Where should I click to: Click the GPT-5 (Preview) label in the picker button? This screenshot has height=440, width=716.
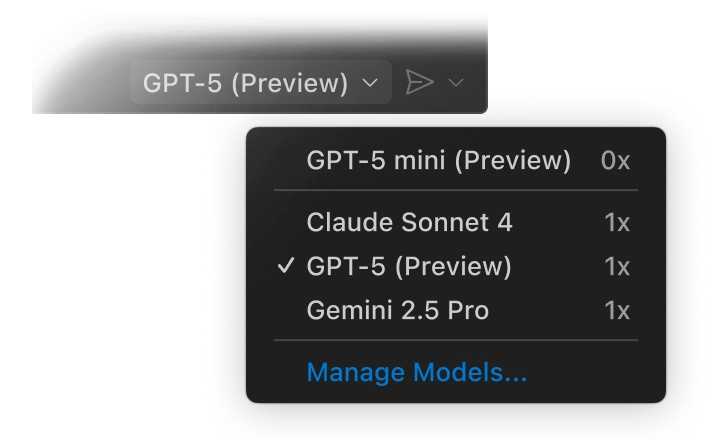(x=245, y=83)
